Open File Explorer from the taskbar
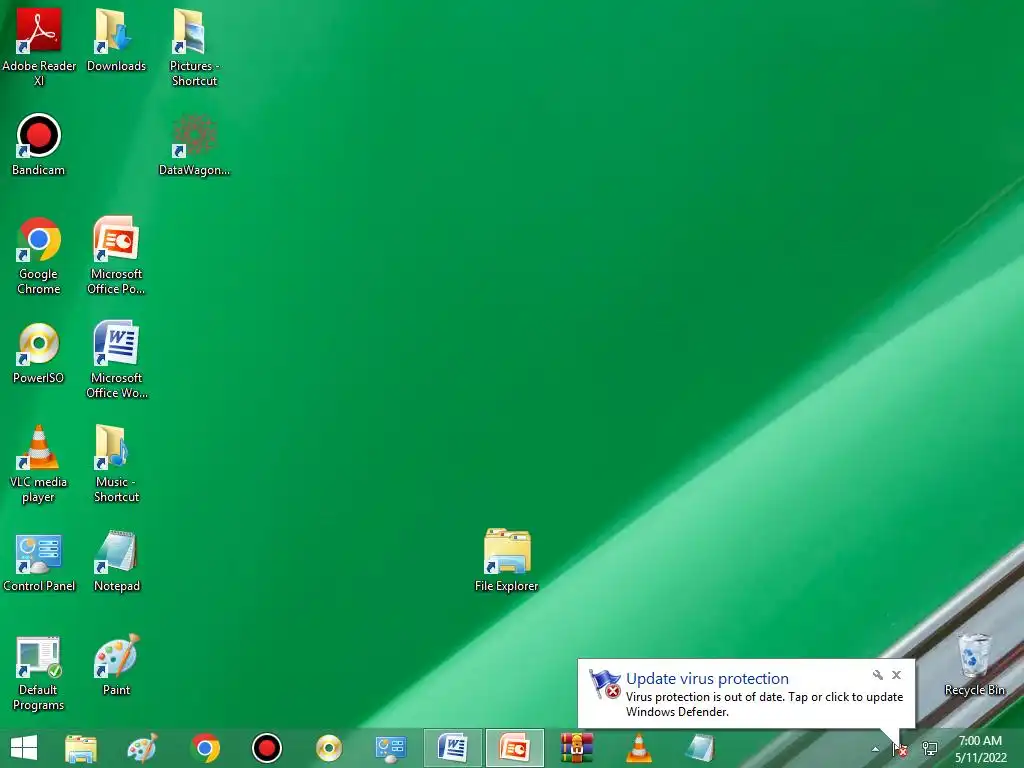 click(x=81, y=748)
